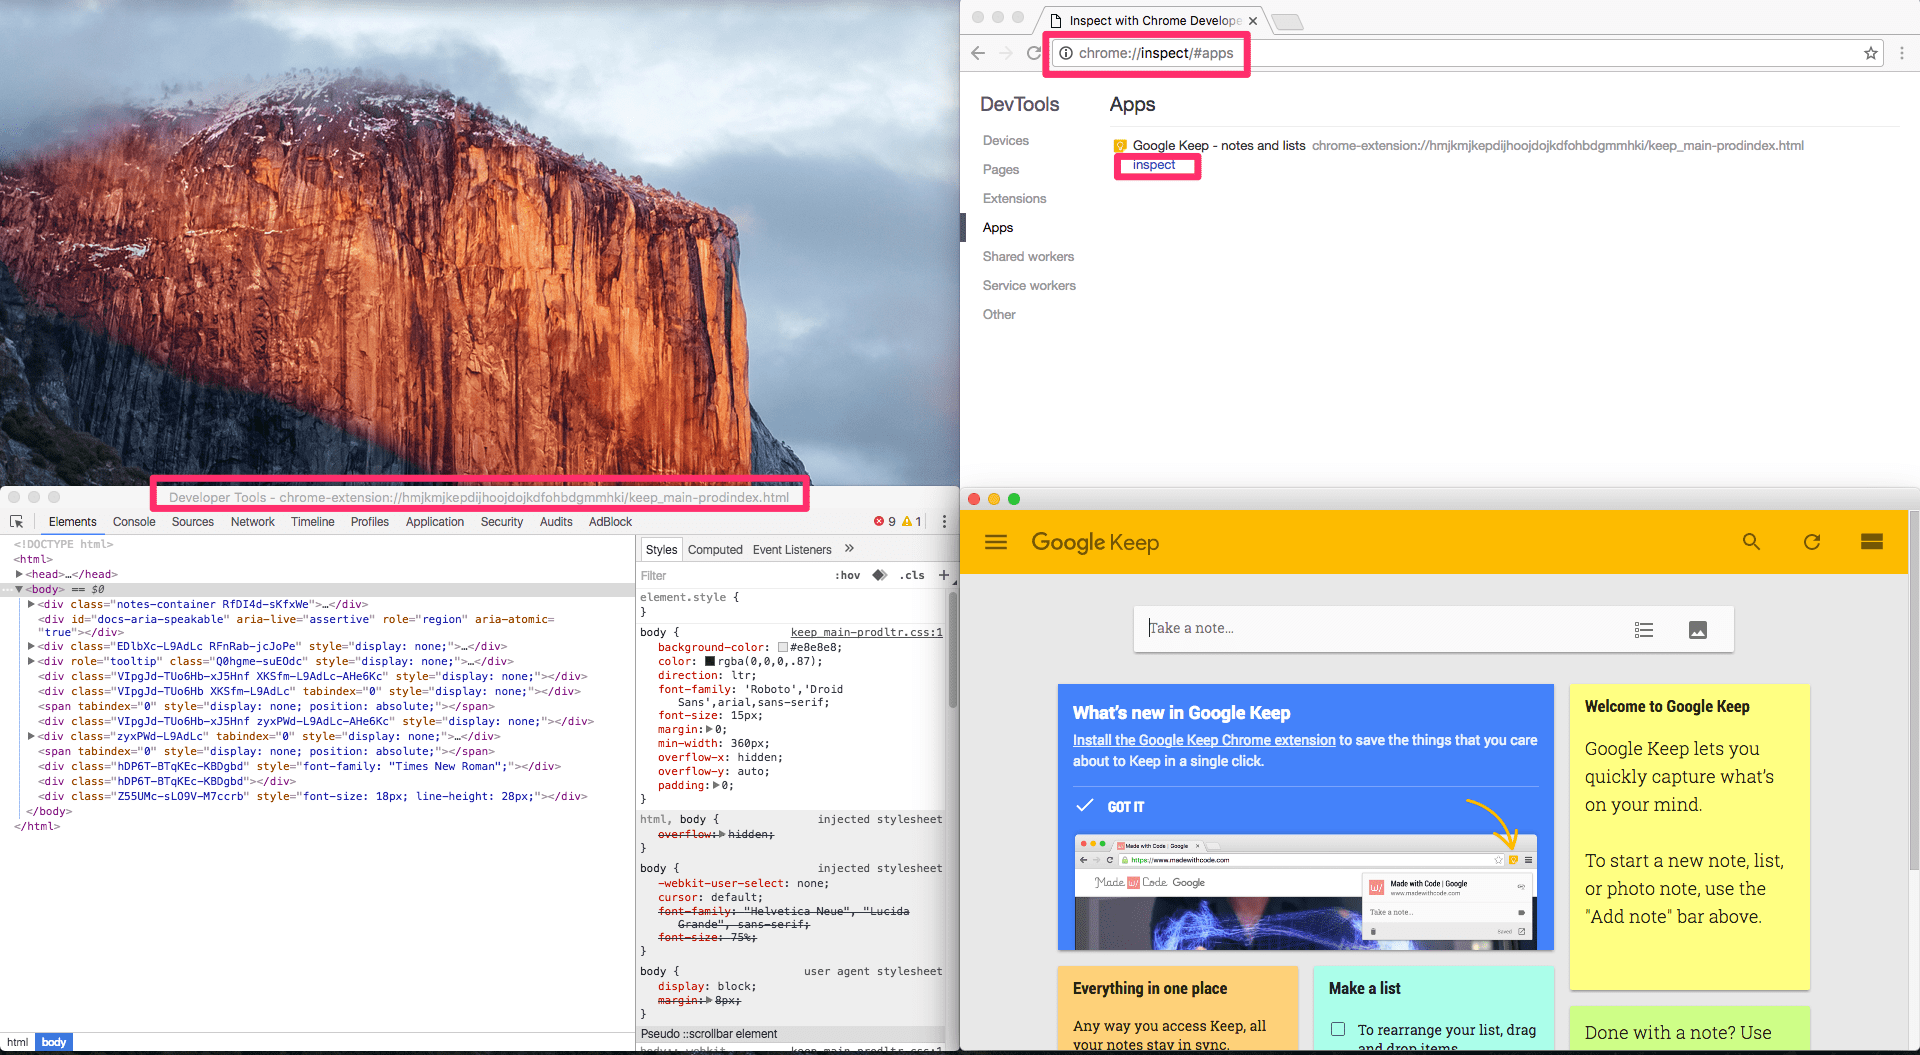Expand the head element node
The height and width of the screenshot is (1055, 1920).
tap(20, 574)
